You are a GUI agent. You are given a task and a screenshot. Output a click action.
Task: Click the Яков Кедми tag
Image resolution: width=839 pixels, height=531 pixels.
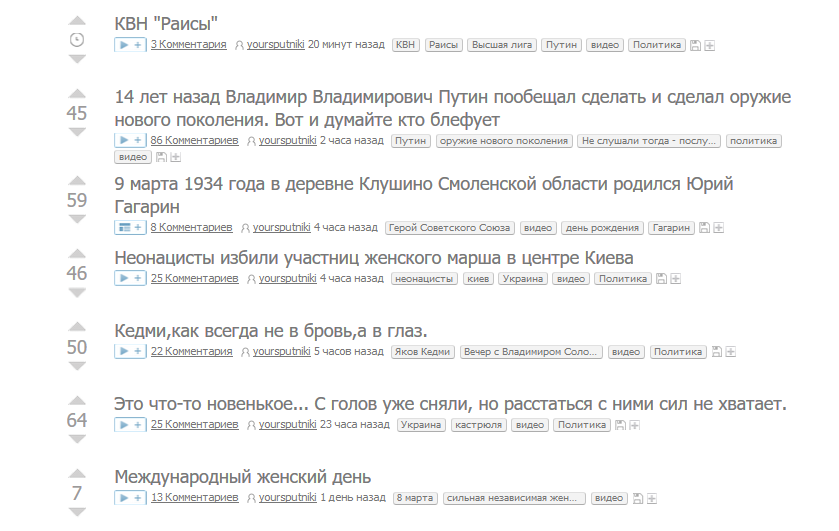click(422, 352)
